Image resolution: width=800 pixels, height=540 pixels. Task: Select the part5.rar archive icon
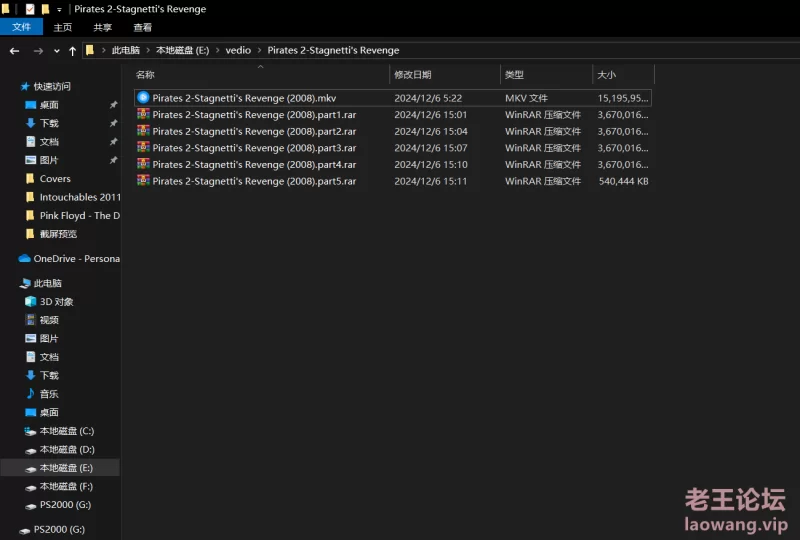[143, 181]
